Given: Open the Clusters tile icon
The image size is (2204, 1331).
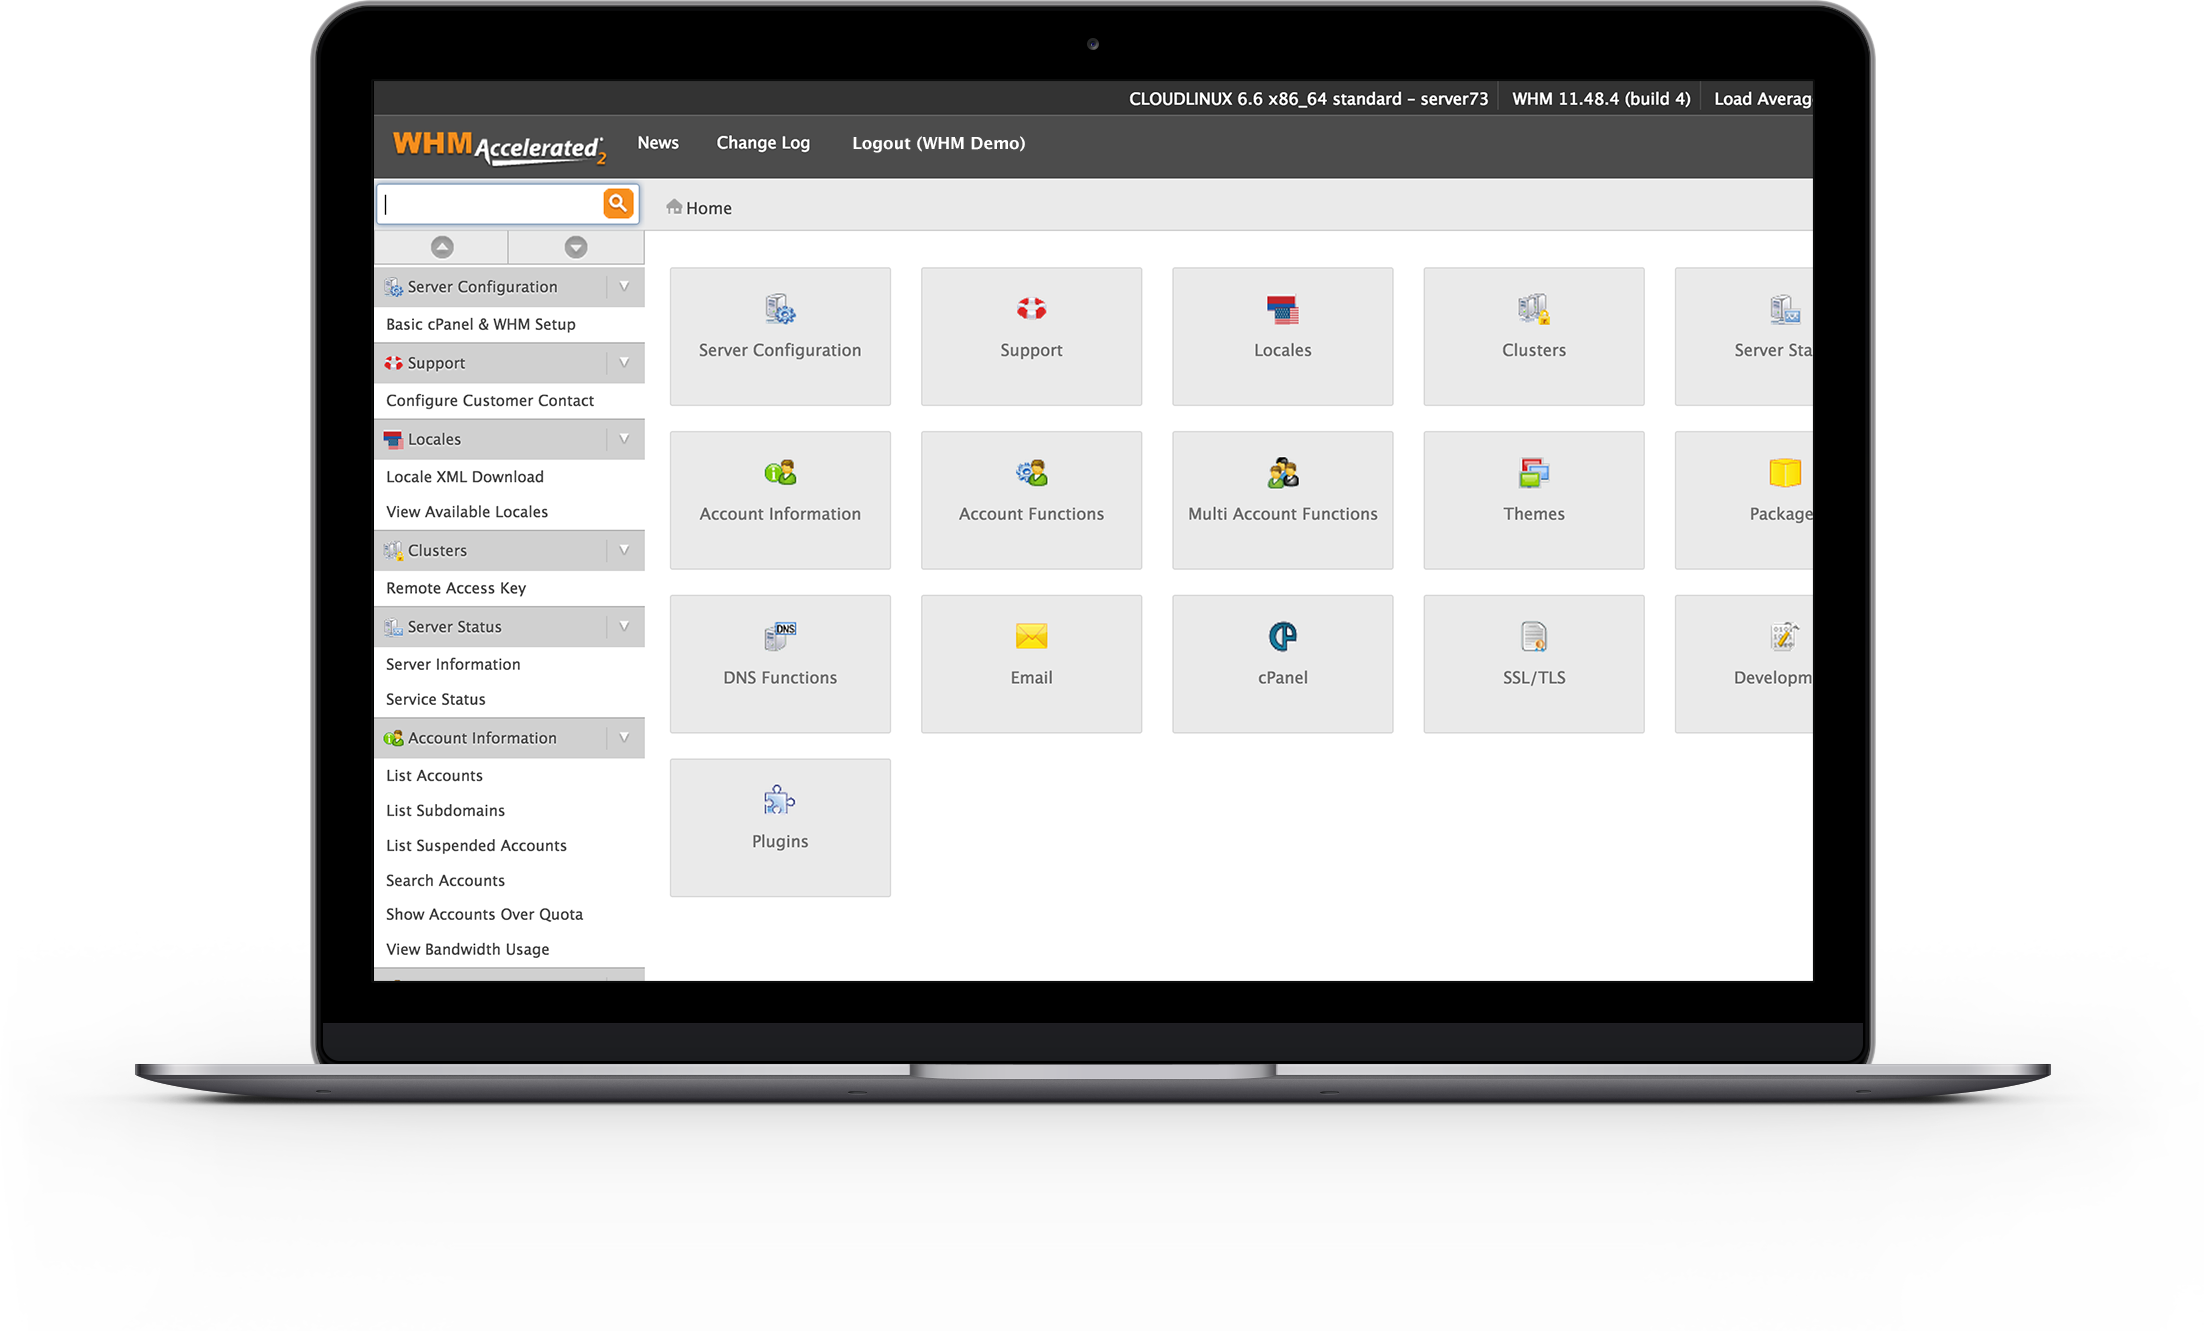Looking at the screenshot, I should (1533, 309).
